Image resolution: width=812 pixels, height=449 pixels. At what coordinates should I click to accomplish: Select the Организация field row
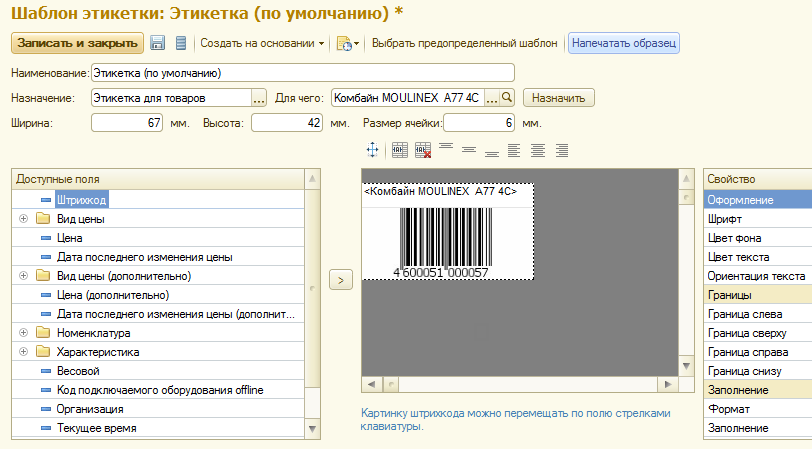point(158,409)
